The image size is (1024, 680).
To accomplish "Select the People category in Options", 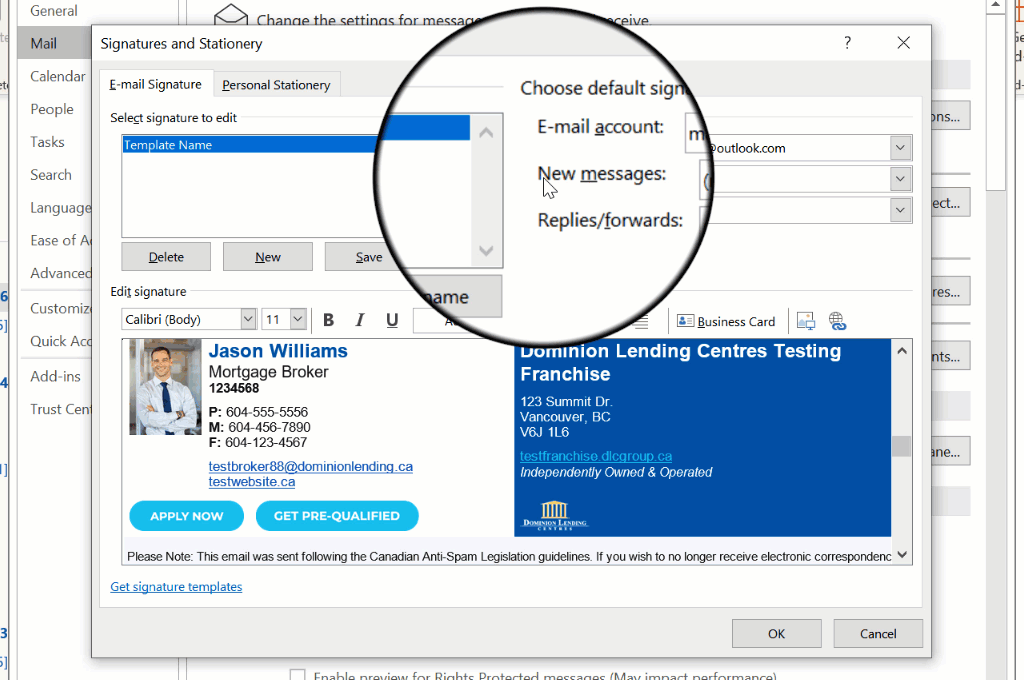I will (52, 109).
